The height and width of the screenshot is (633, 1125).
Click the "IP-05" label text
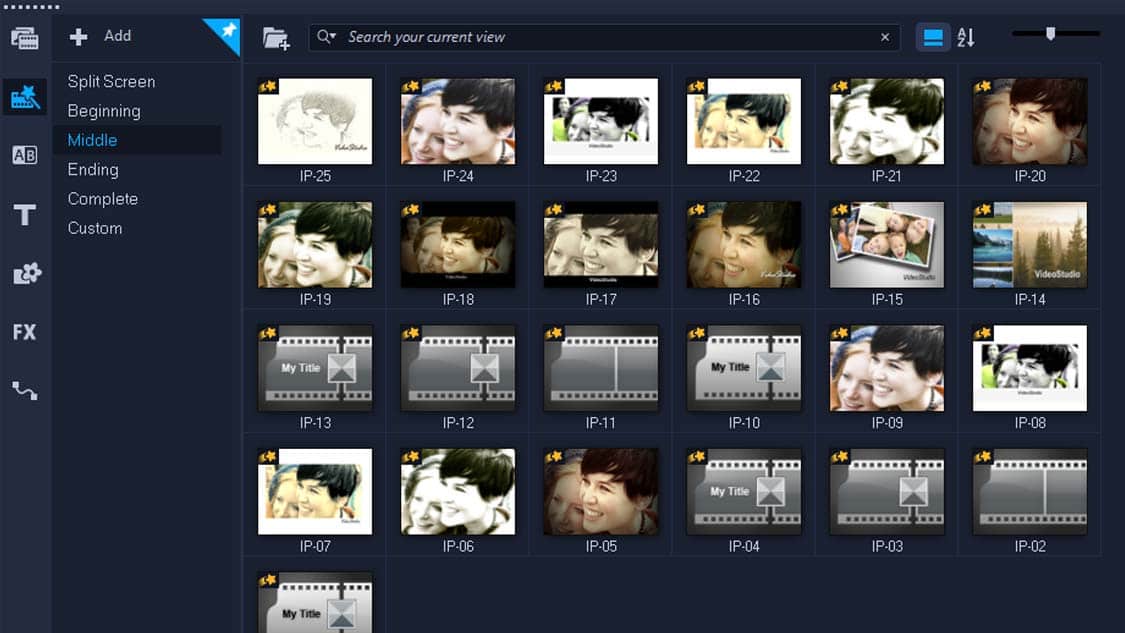(x=601, y=546)
